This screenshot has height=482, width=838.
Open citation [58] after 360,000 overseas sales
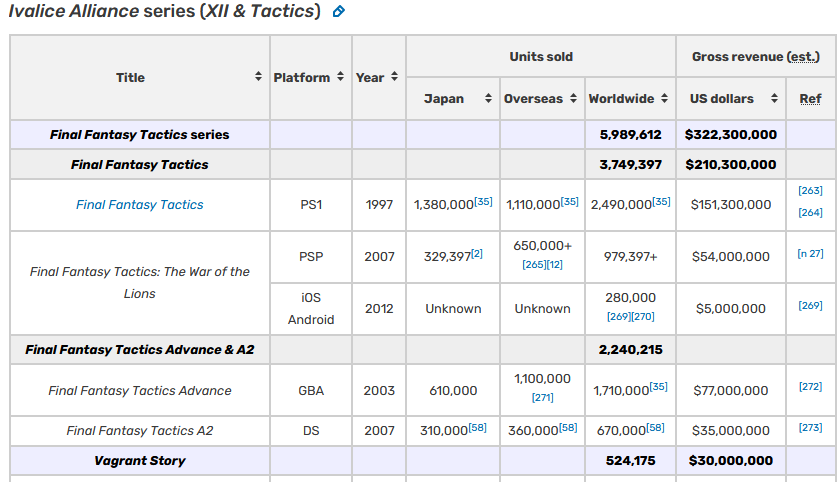tap(568, 427)
